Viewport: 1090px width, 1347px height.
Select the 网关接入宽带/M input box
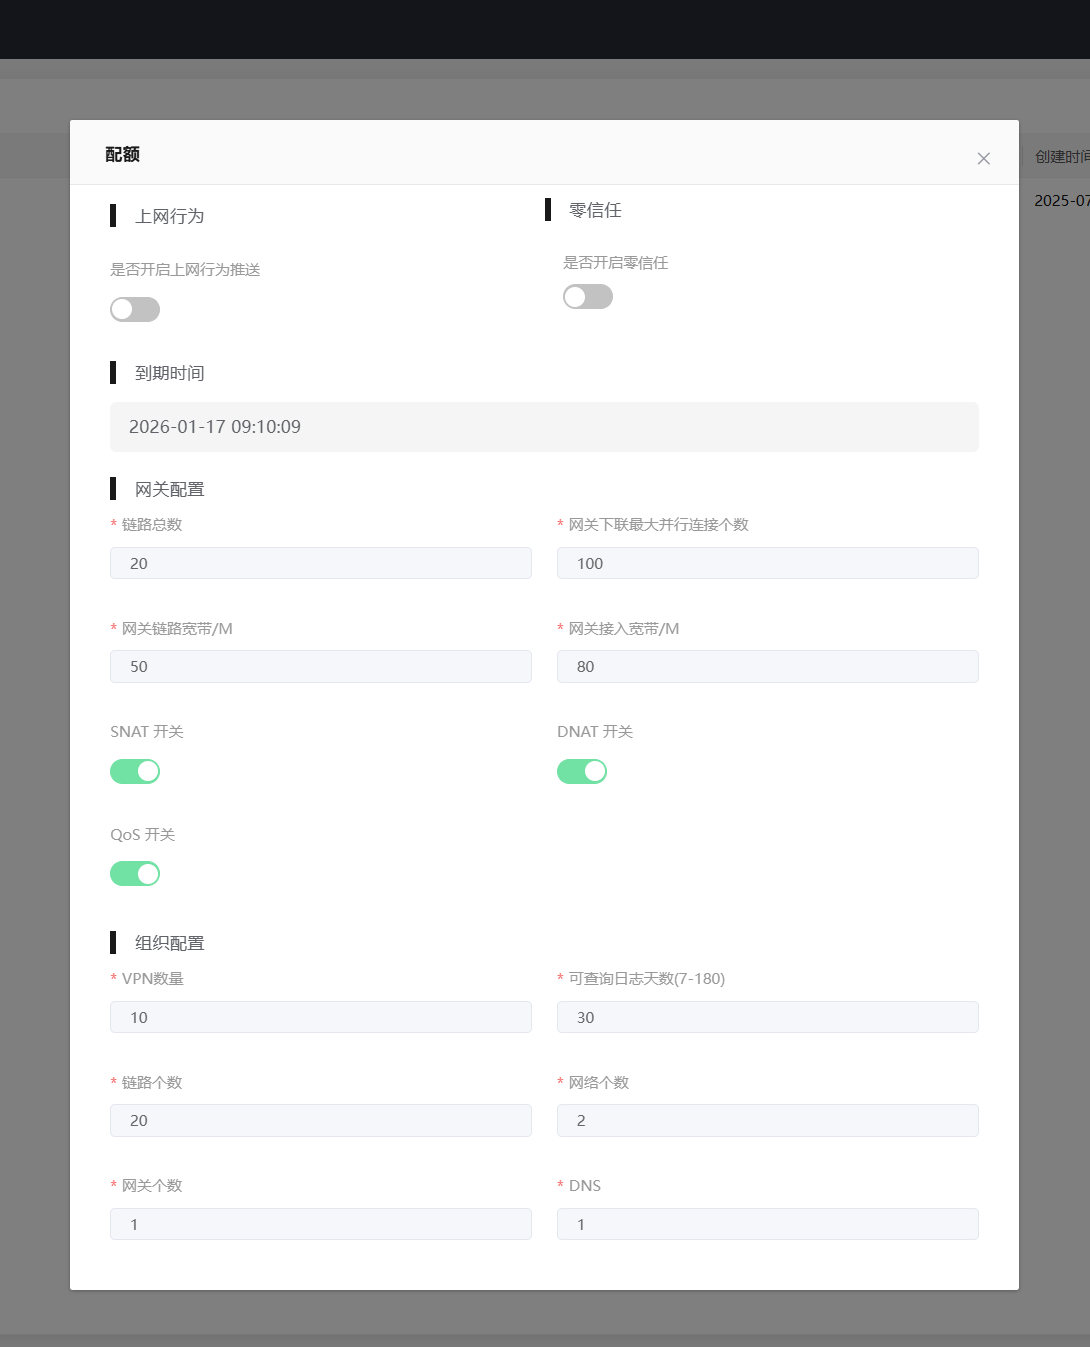coord(767,667)
